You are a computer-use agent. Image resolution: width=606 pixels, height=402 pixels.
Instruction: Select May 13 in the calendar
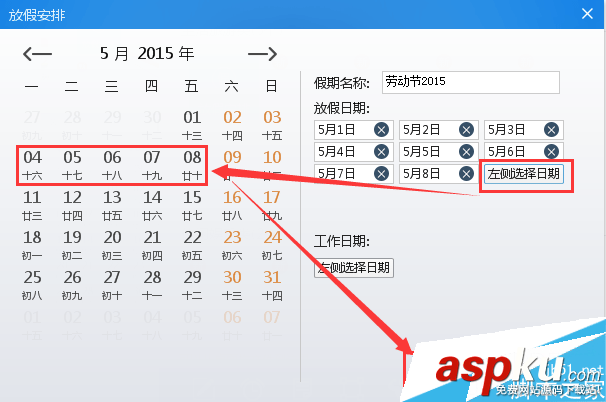point(112,205)
